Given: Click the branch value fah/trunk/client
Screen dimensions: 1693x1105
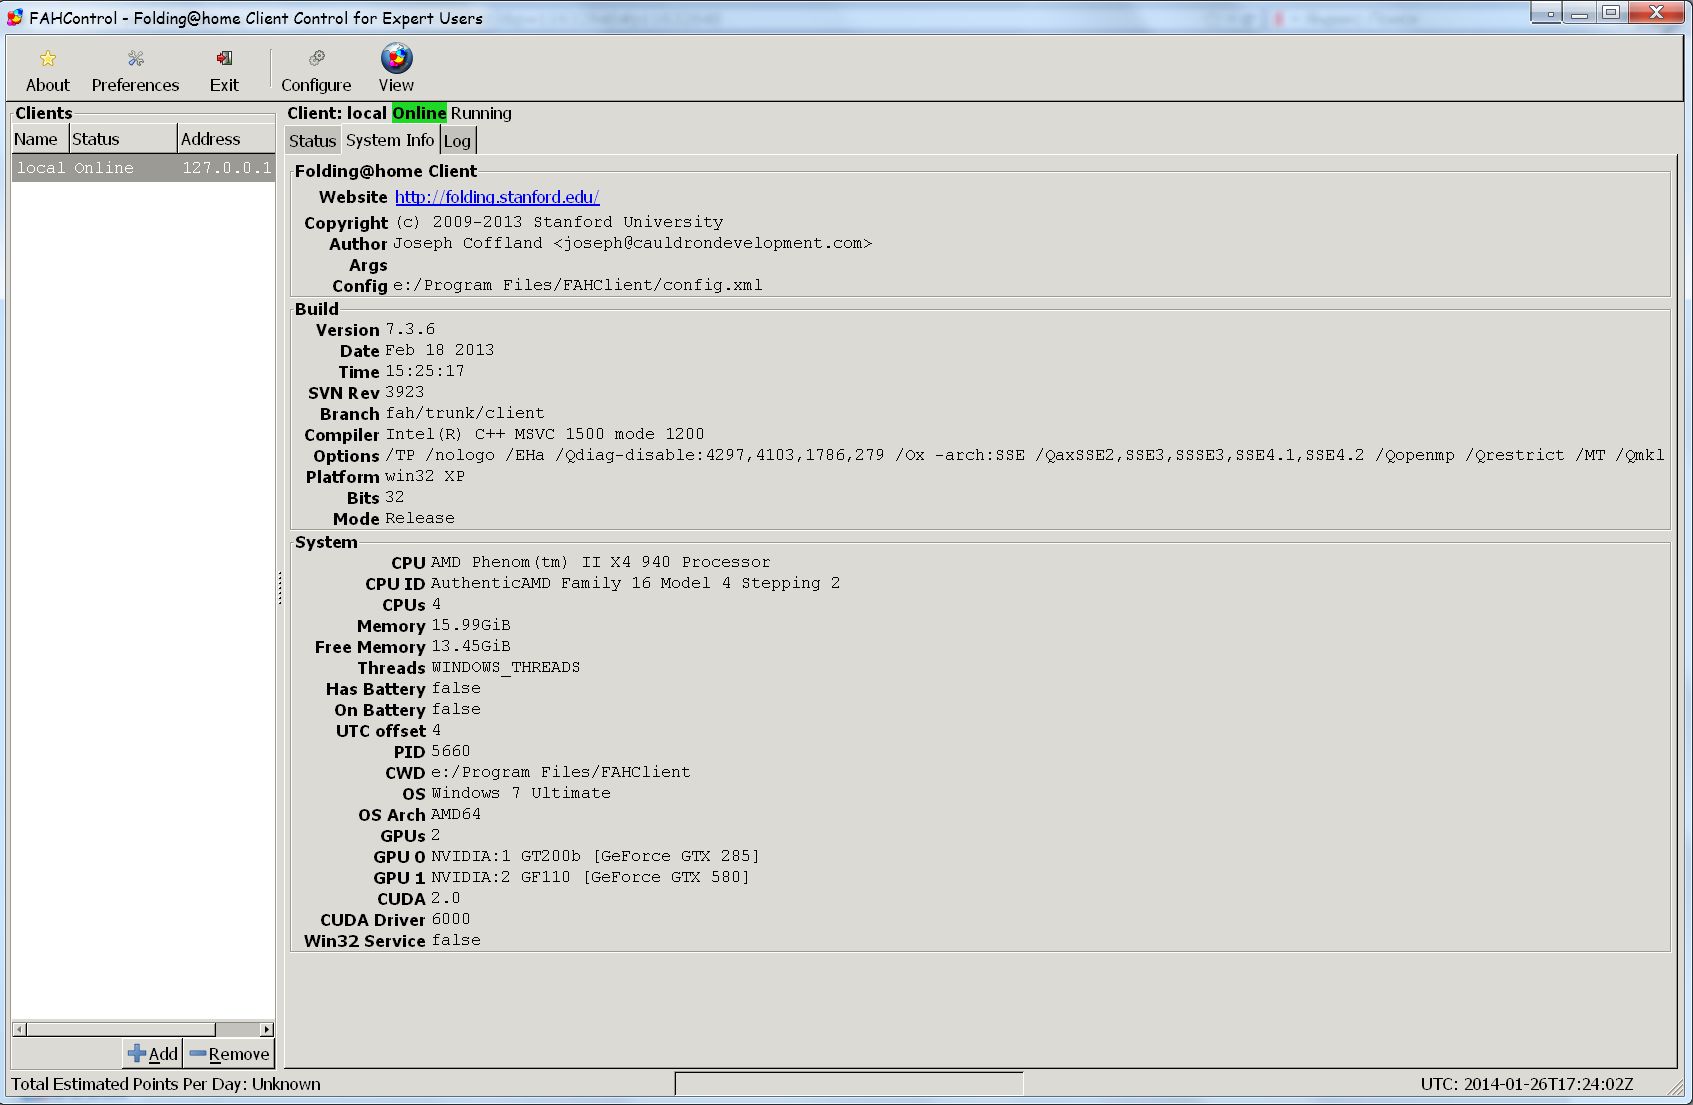Looking at the screenshot, I should pos(465,413).
